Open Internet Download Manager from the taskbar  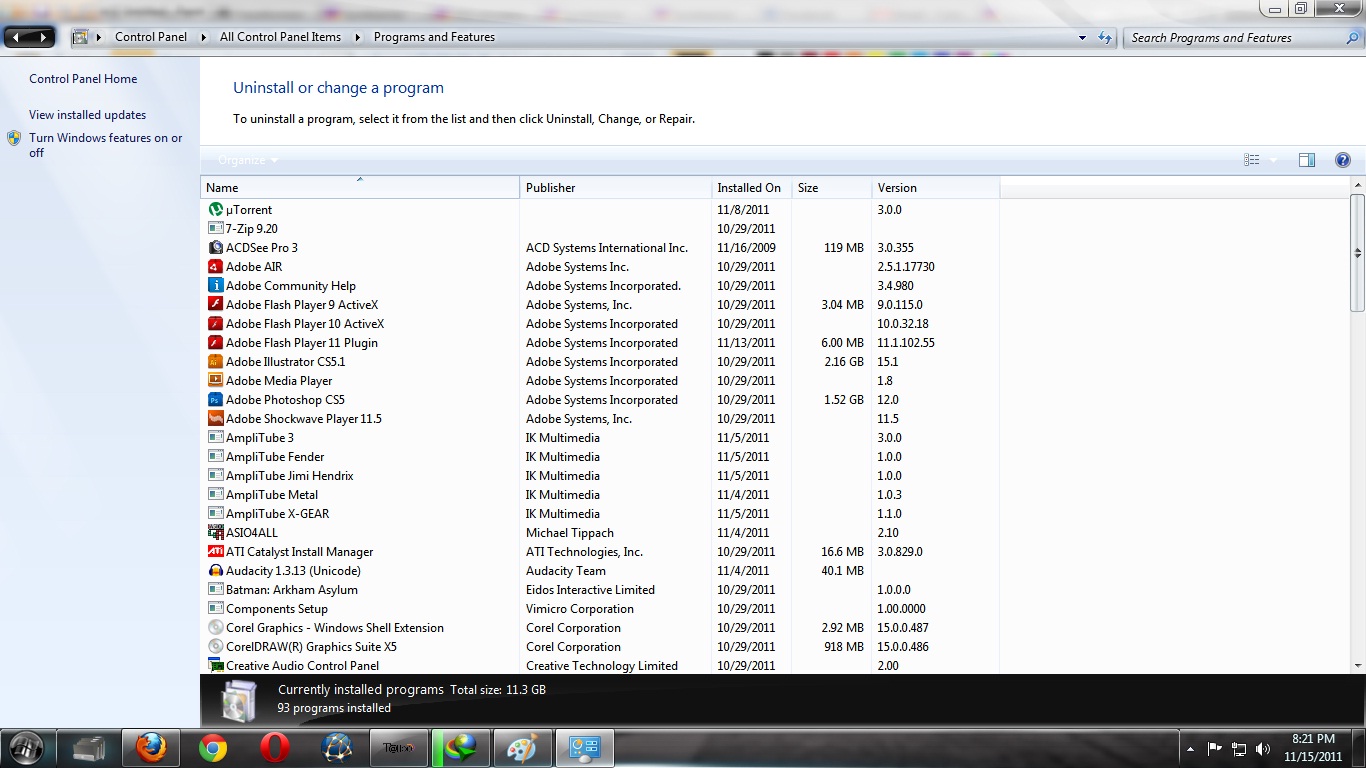pyautogui.click(x=460, y=747)
